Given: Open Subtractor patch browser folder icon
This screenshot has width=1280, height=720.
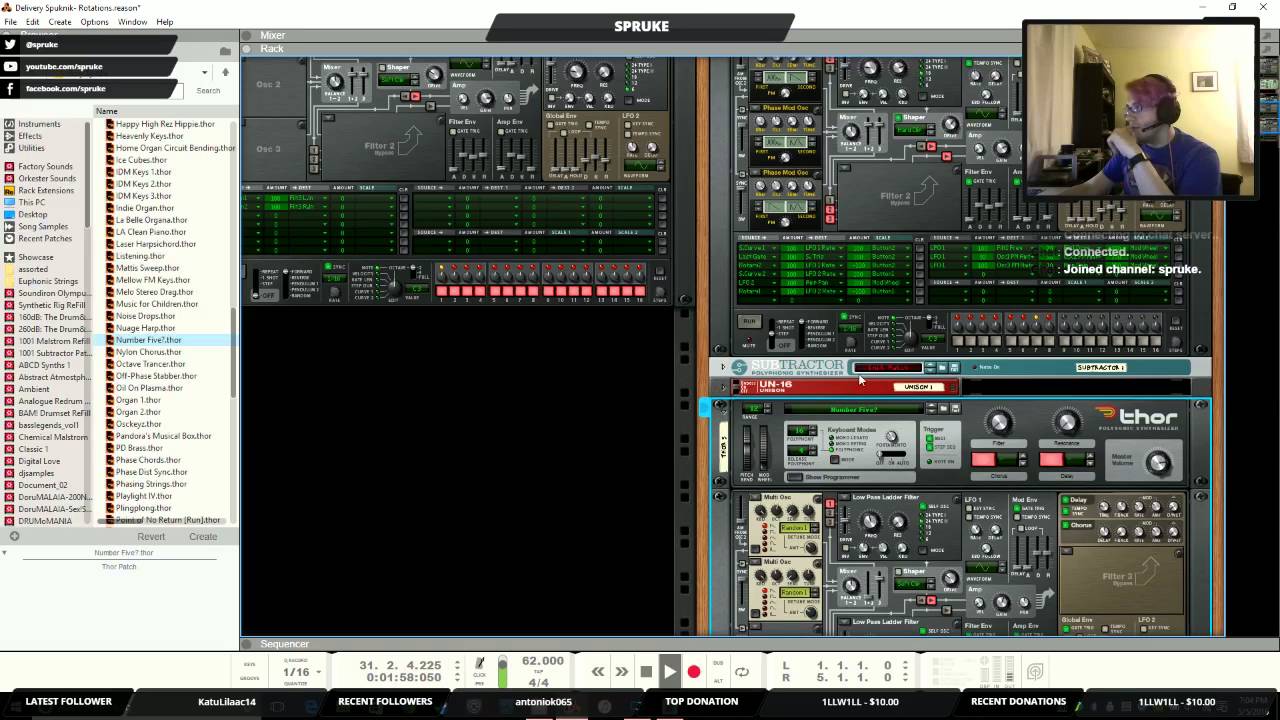Looking at the screenshot, I should (942, 368).
